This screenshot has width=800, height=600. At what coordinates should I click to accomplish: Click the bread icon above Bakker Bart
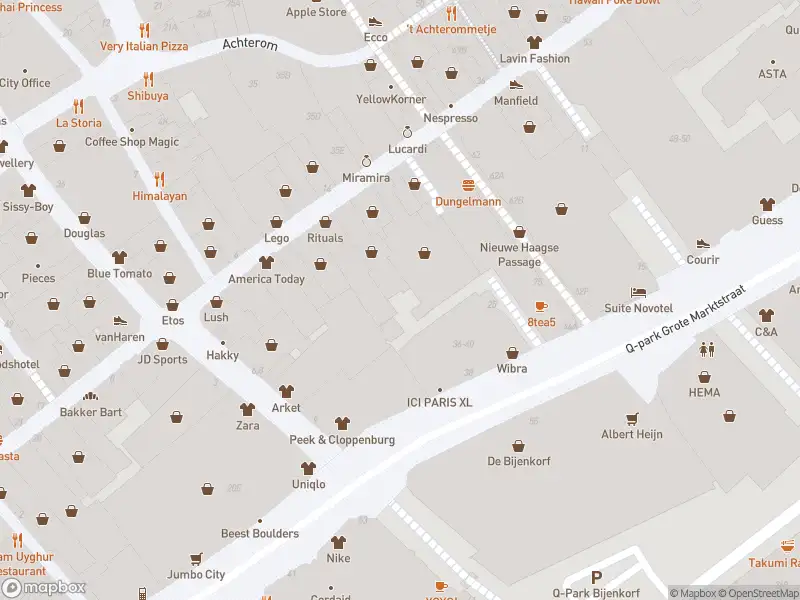[90, 396]
